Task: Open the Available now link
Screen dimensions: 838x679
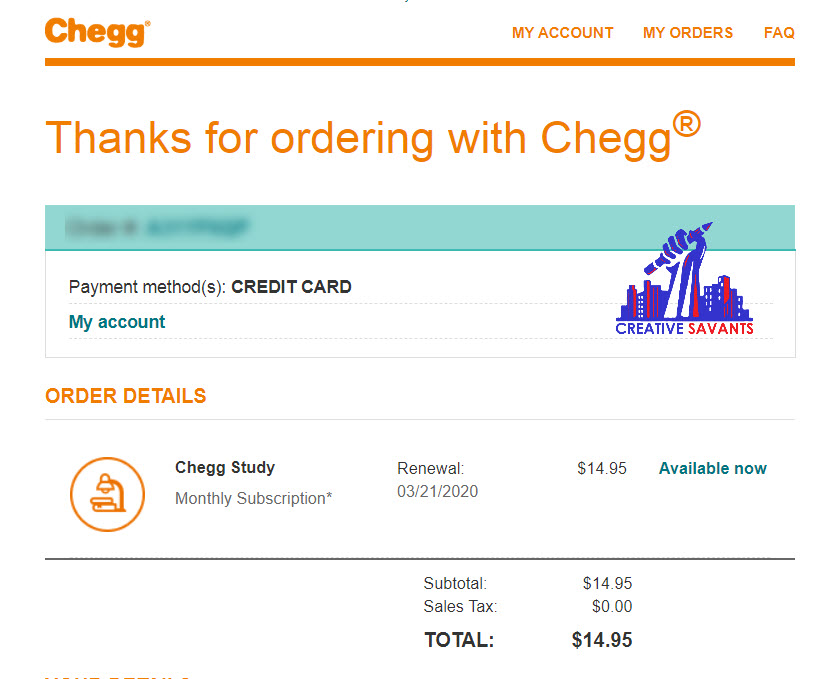Action: point(712,467)
